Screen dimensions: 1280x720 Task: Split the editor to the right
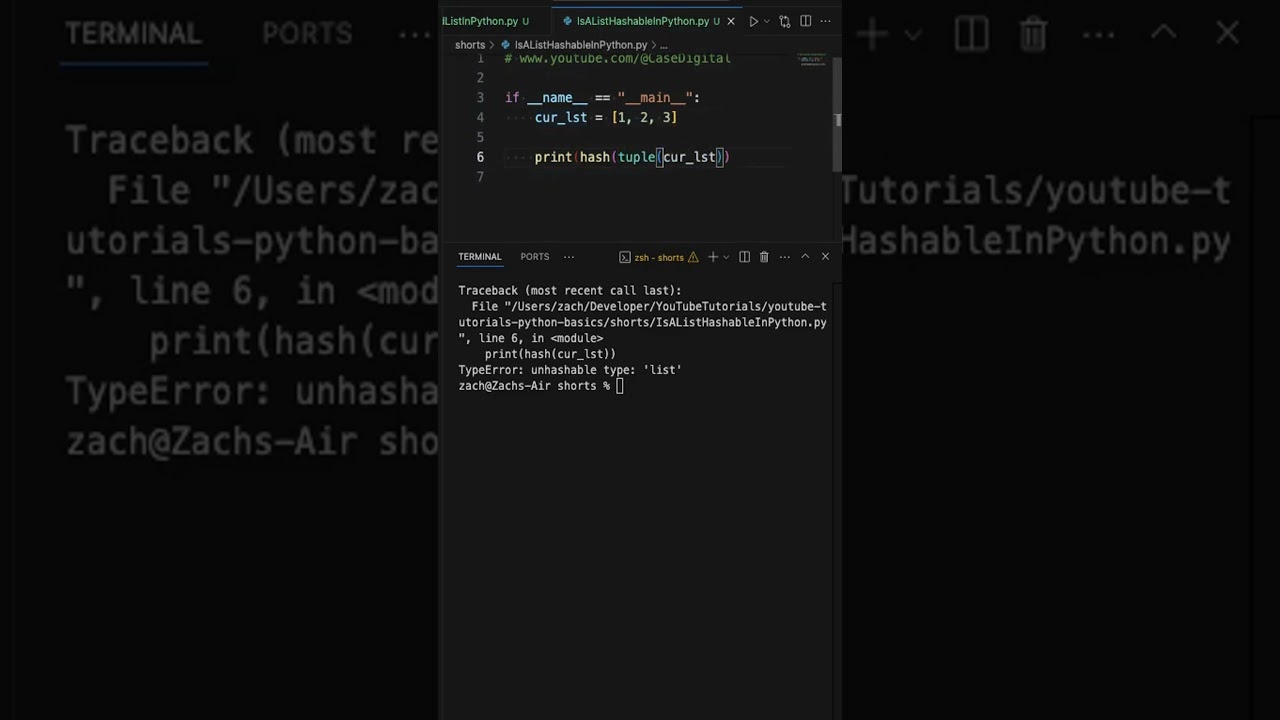point(805,21)
